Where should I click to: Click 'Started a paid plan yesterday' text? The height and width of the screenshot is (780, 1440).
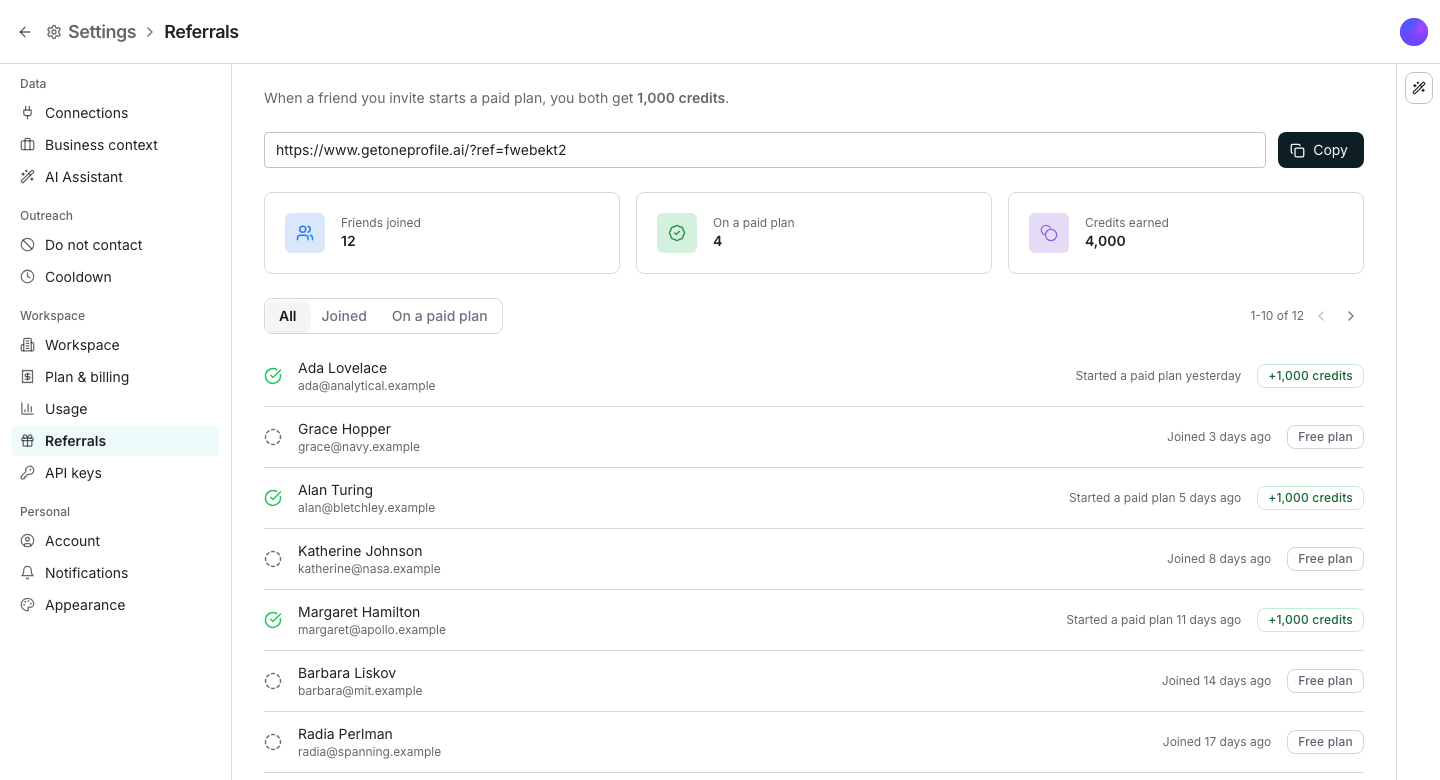click(1158, 376)
